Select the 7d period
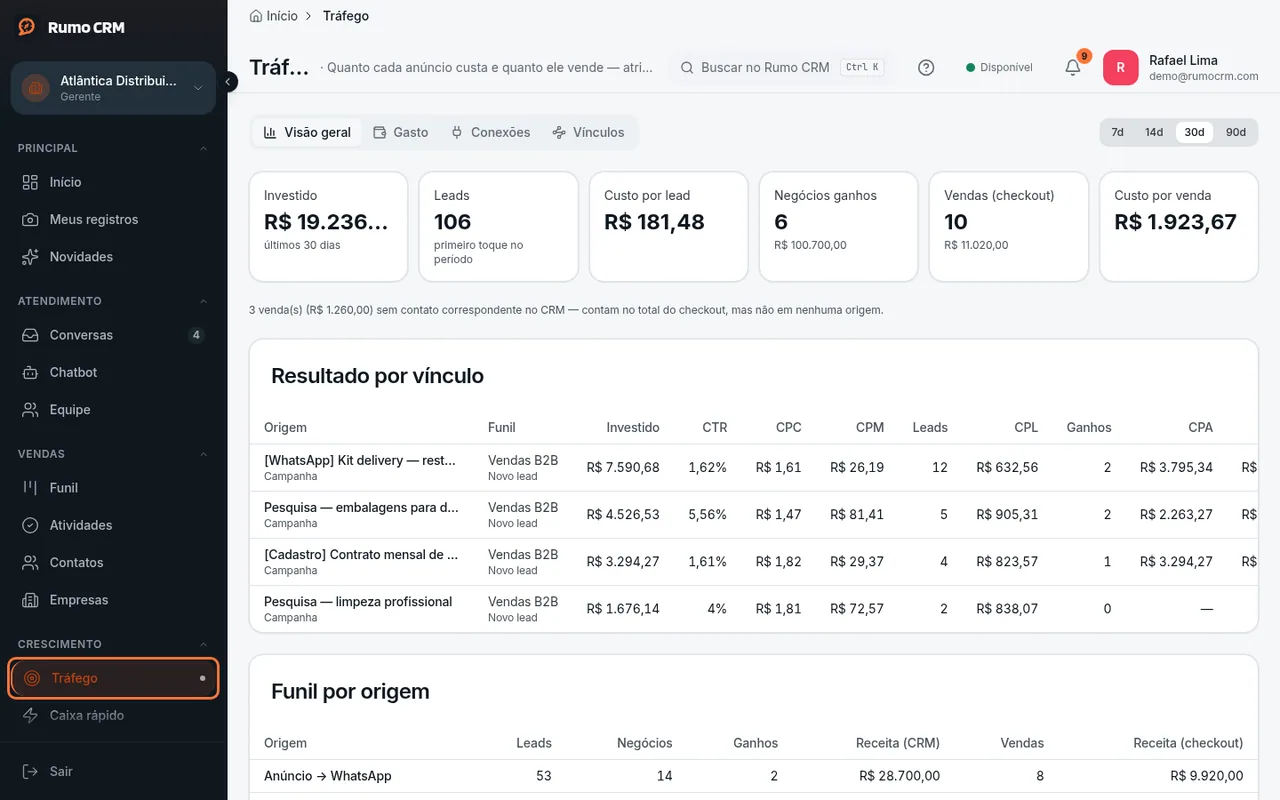This screenshot has height=800, width=1280. (x=1117, y=132)
